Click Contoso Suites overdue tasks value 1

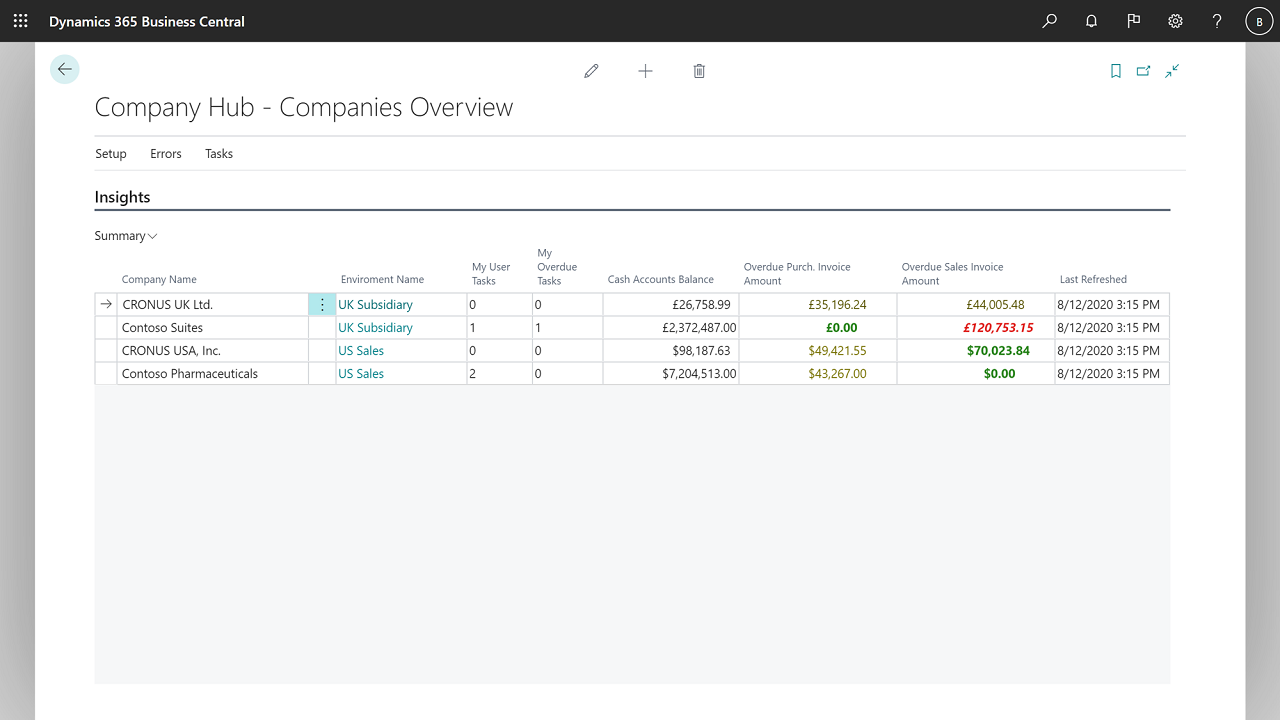tap(538, 328)
